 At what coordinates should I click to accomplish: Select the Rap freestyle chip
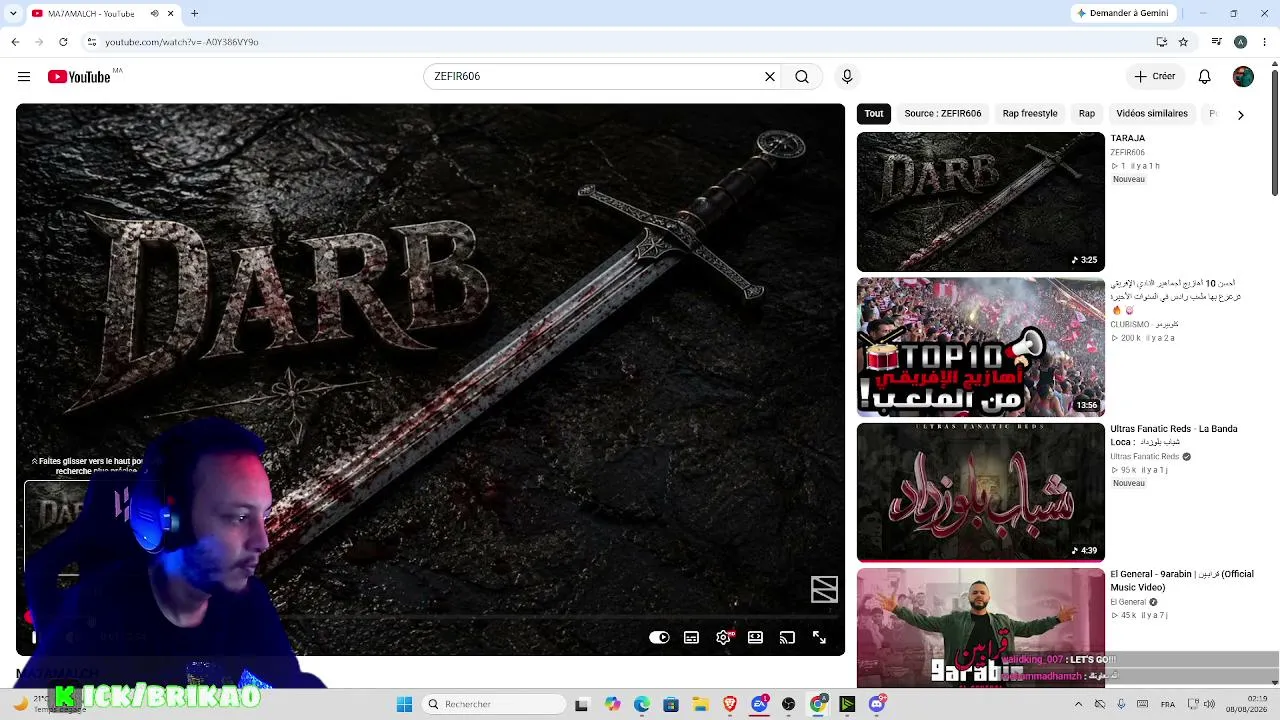(1030, 114)
